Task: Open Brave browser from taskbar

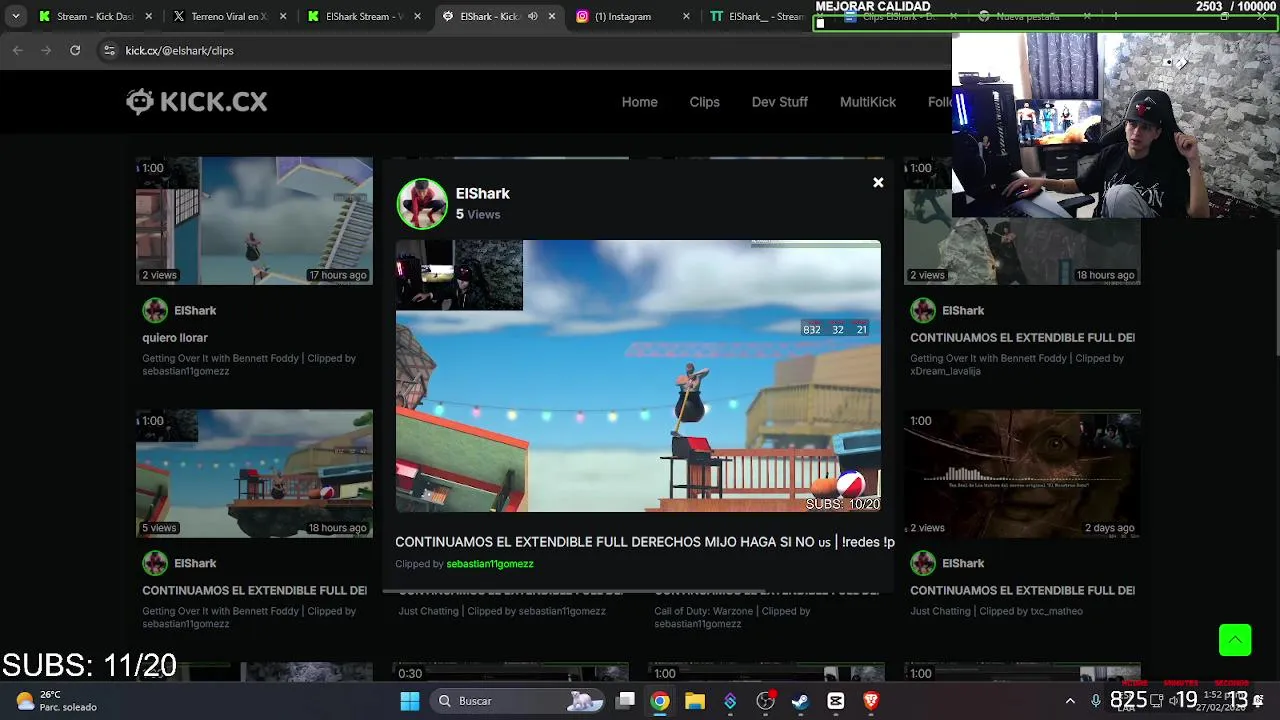Action: point(871,701)
